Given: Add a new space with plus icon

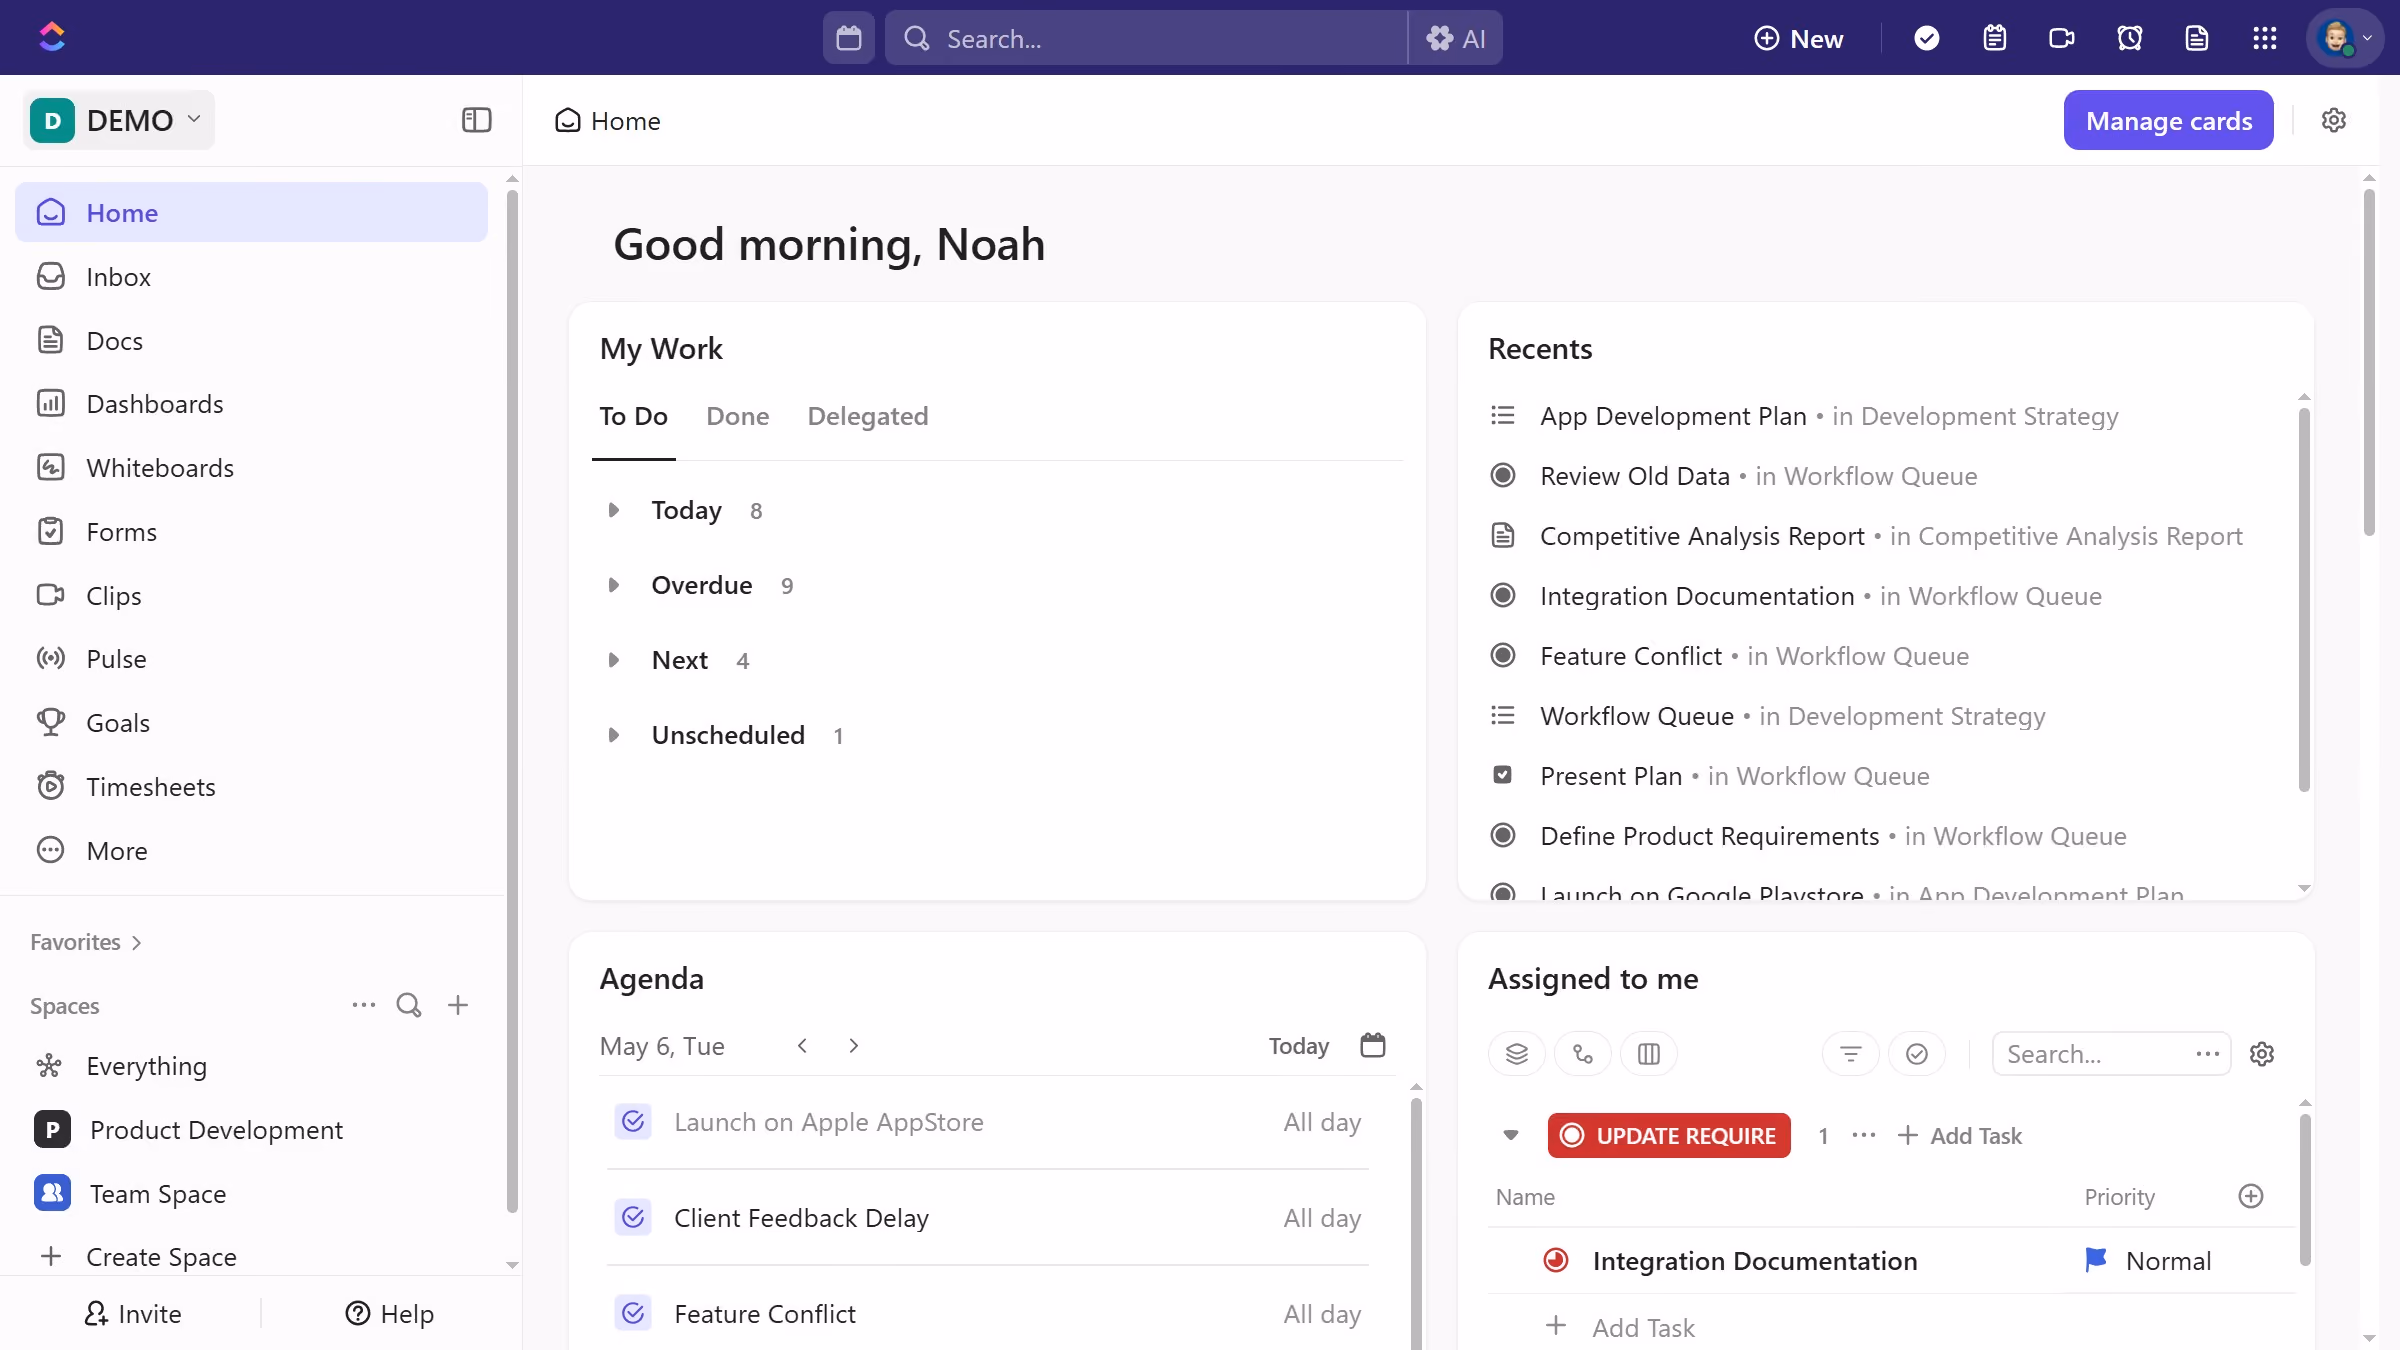Looking at the screenshot, I should (x=458, y=1005).
